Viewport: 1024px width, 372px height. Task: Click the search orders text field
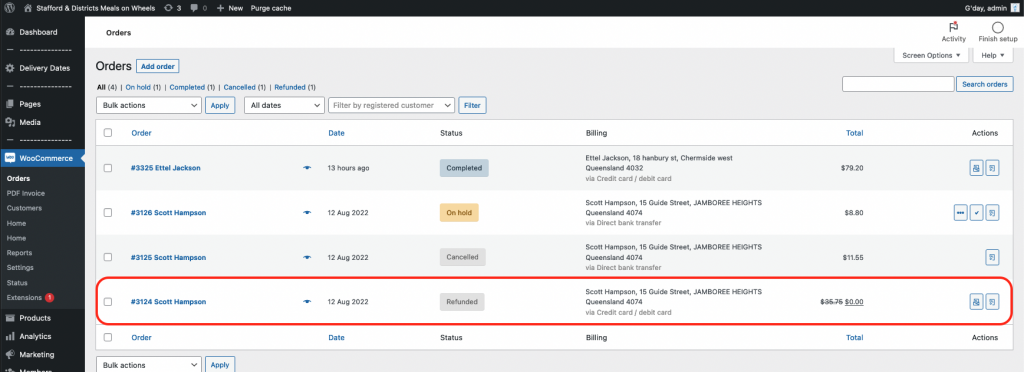pyautogui.click(x=898, y=84)
